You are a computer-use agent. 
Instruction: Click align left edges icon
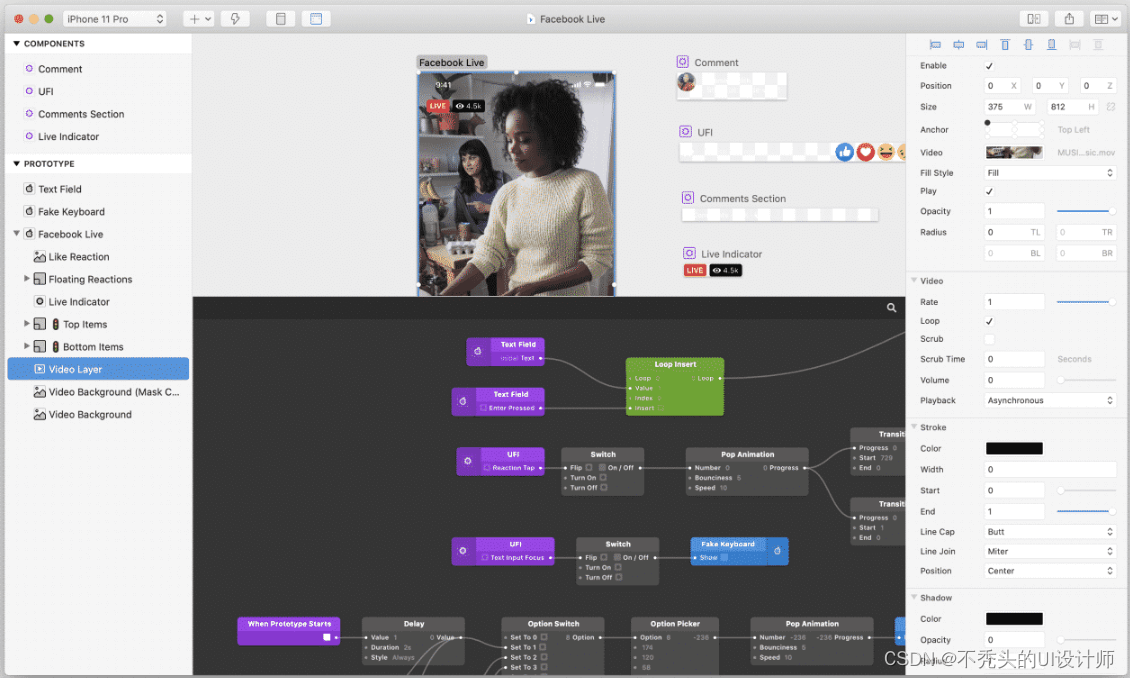(x=935, y=45)
